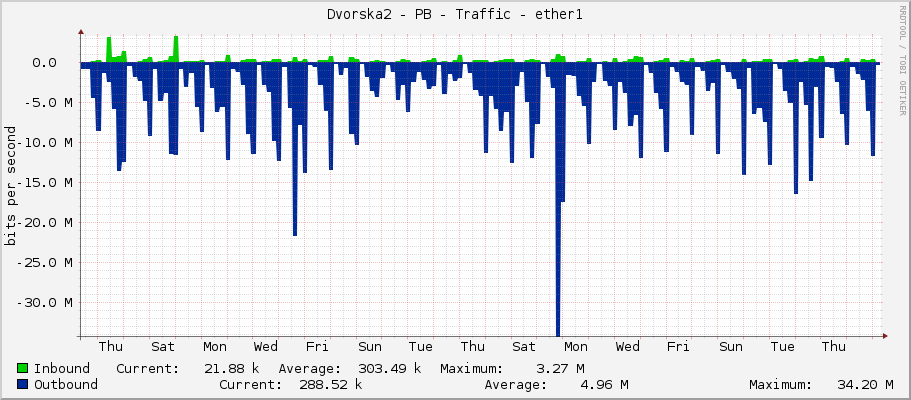This screenshot has width=911, height=400.
Task: Click the 'Outbound' legend label
Action: (x=66, y=384)
